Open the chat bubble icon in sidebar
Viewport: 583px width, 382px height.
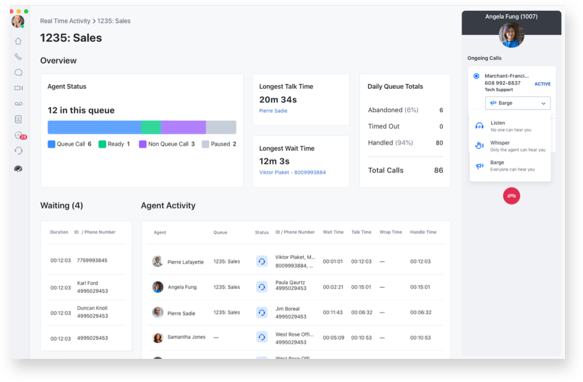18,72
